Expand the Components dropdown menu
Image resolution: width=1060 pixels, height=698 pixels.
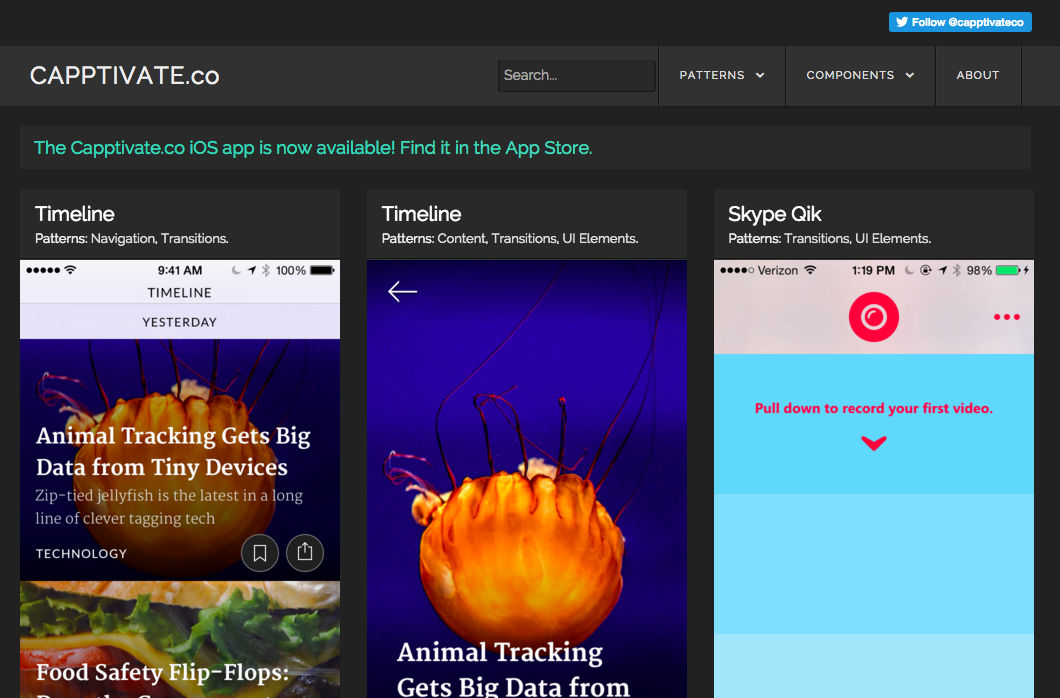pyautogui.click(x=860, y=75)
